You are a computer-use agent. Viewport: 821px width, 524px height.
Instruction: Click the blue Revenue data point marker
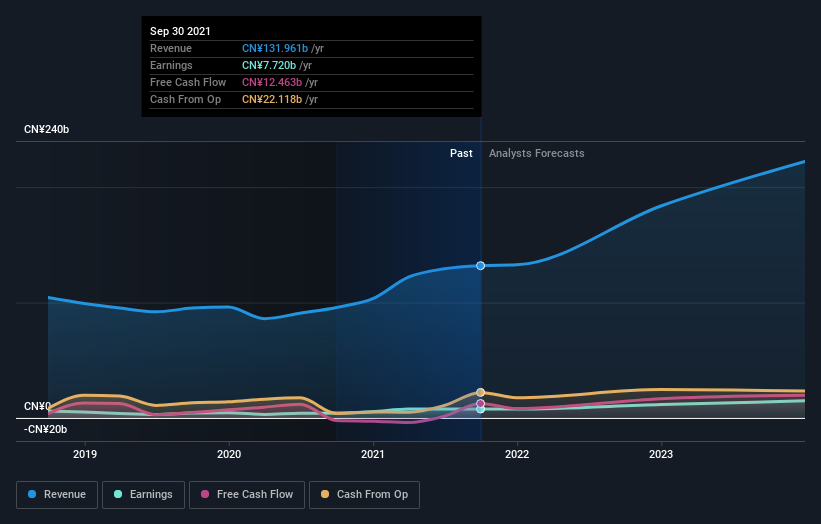480,266
